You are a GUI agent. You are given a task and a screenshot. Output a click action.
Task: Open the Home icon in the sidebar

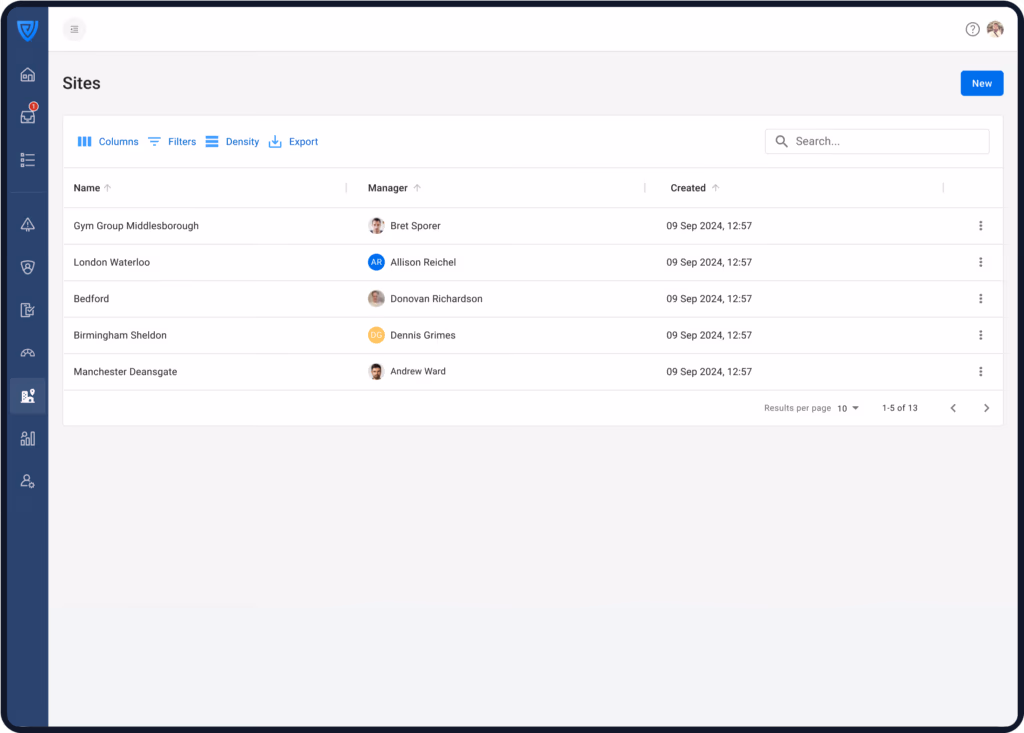pyautogui.click(x=27, y=74)
